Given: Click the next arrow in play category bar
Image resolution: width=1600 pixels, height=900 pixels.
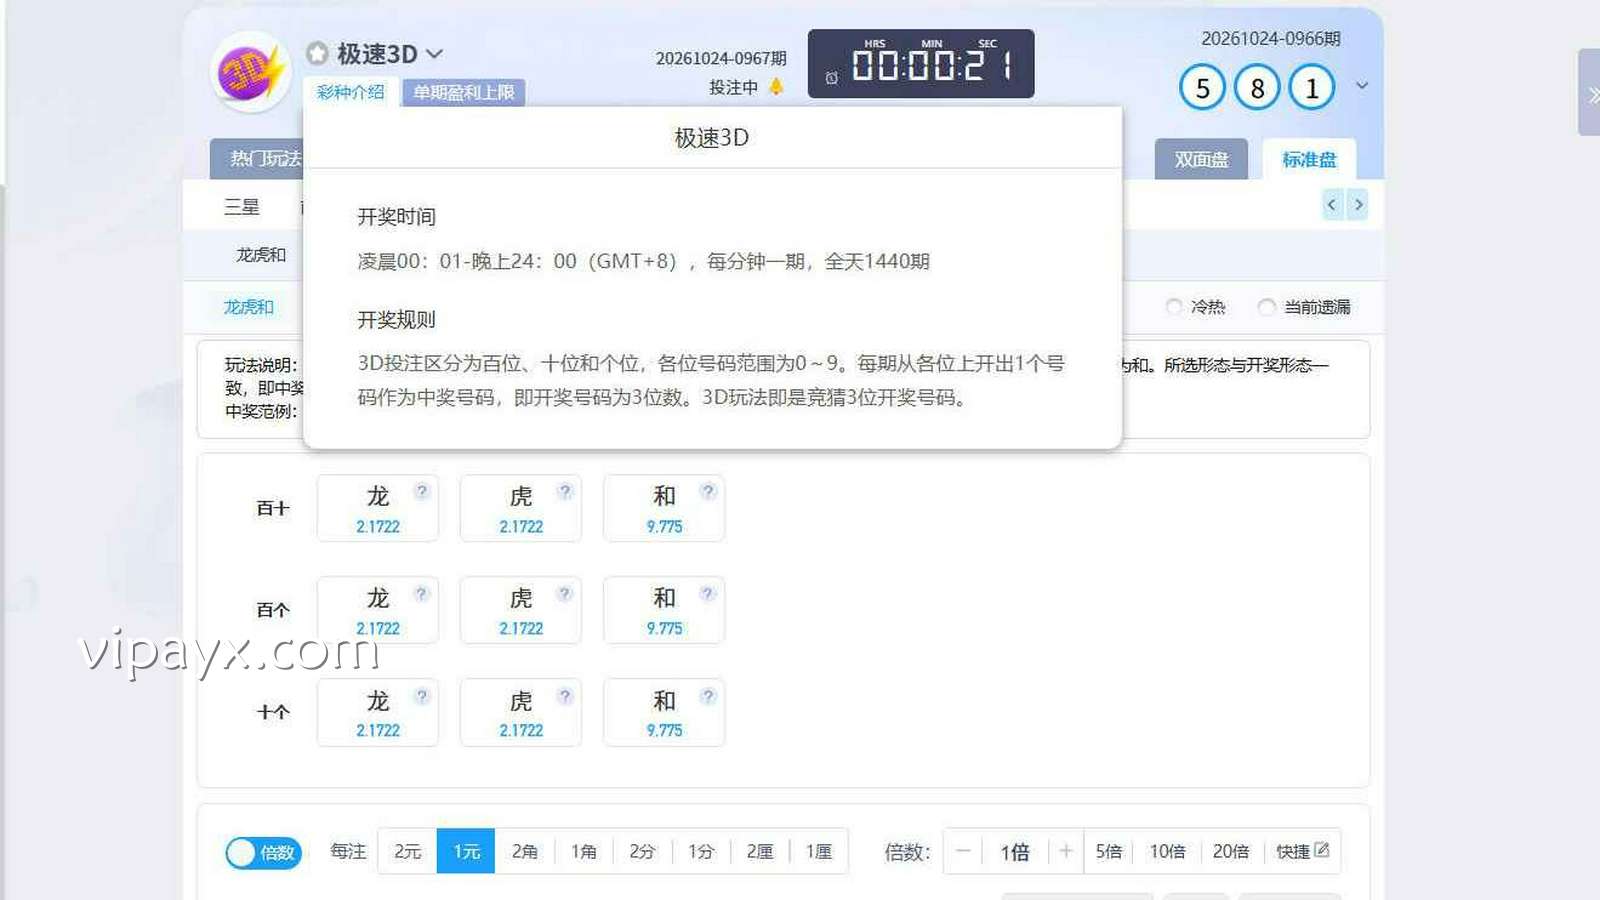Looking at the screenshot, I should click(1358, 204).
